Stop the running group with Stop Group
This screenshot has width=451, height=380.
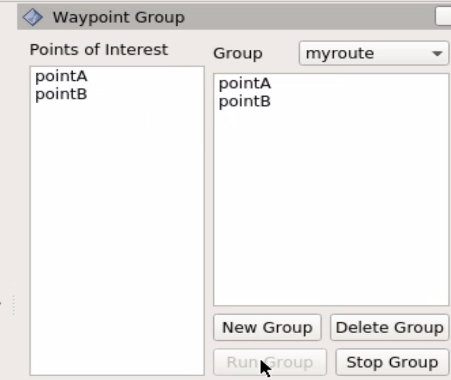point(392,362)
